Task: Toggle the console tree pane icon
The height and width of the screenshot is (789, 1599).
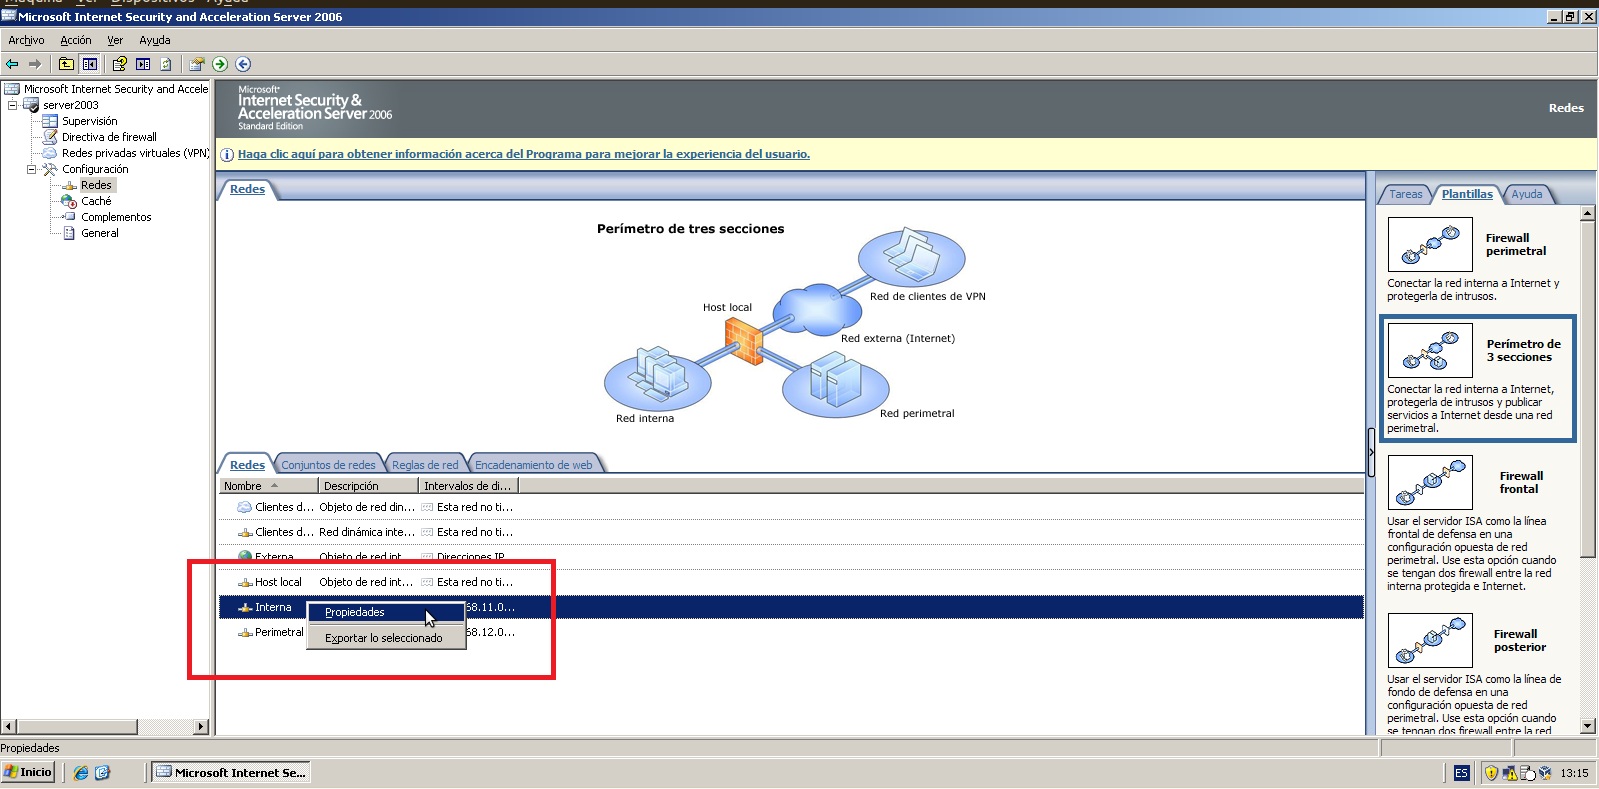Action: [90, 64]
